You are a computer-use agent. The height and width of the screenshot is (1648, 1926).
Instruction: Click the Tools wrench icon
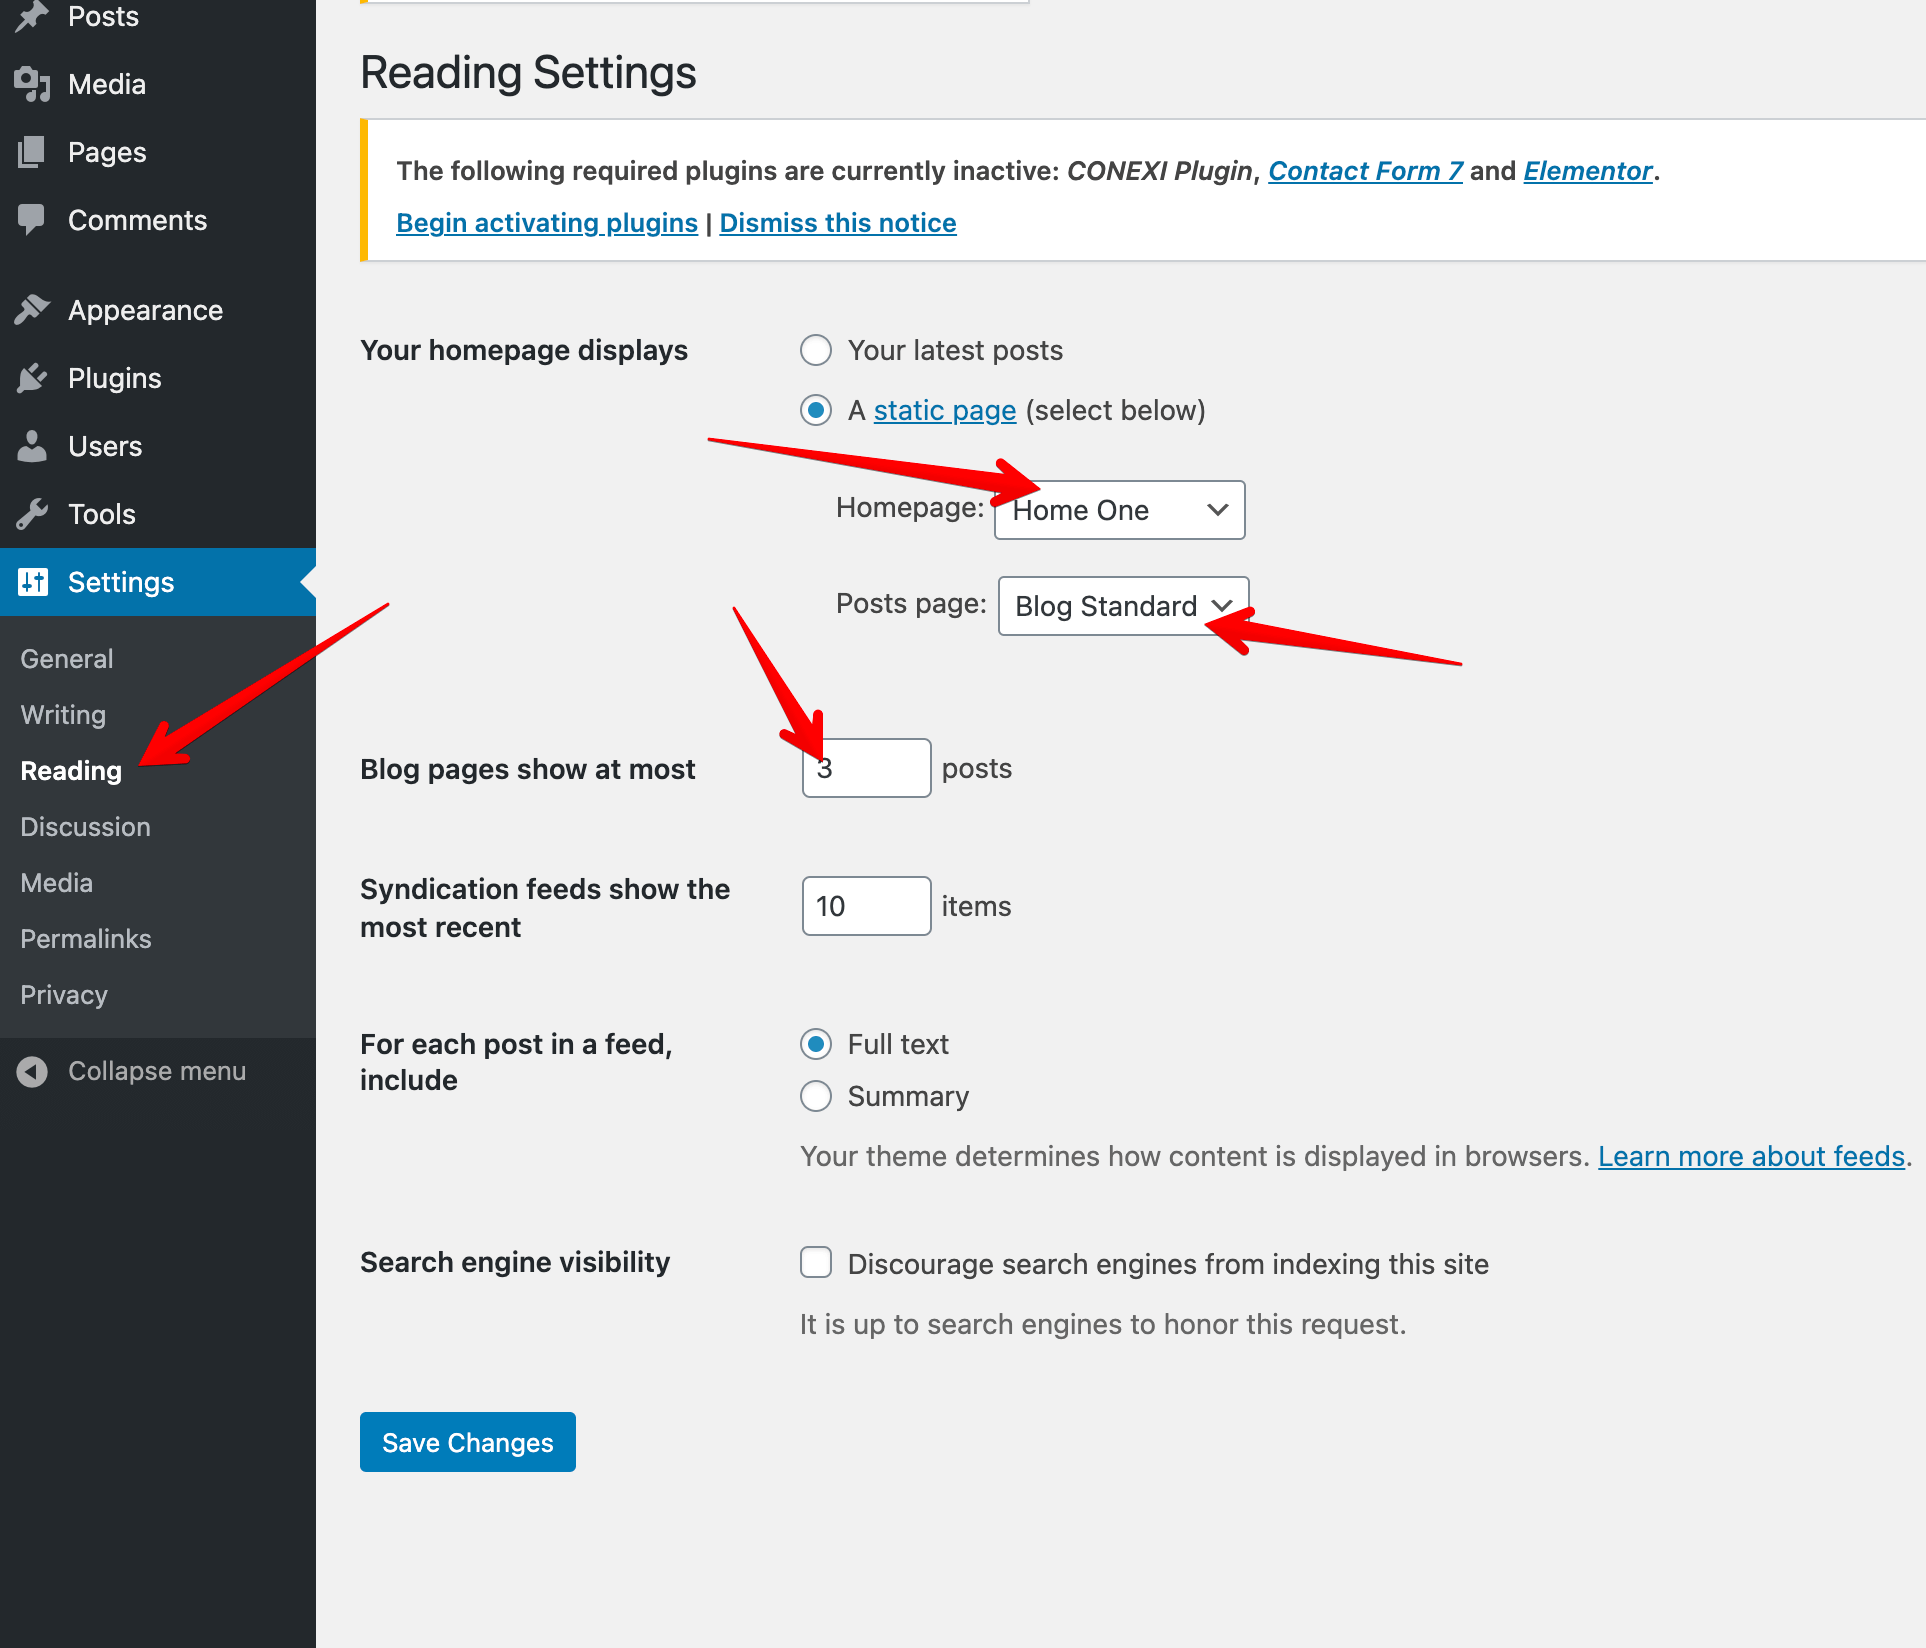coord(32,514)
